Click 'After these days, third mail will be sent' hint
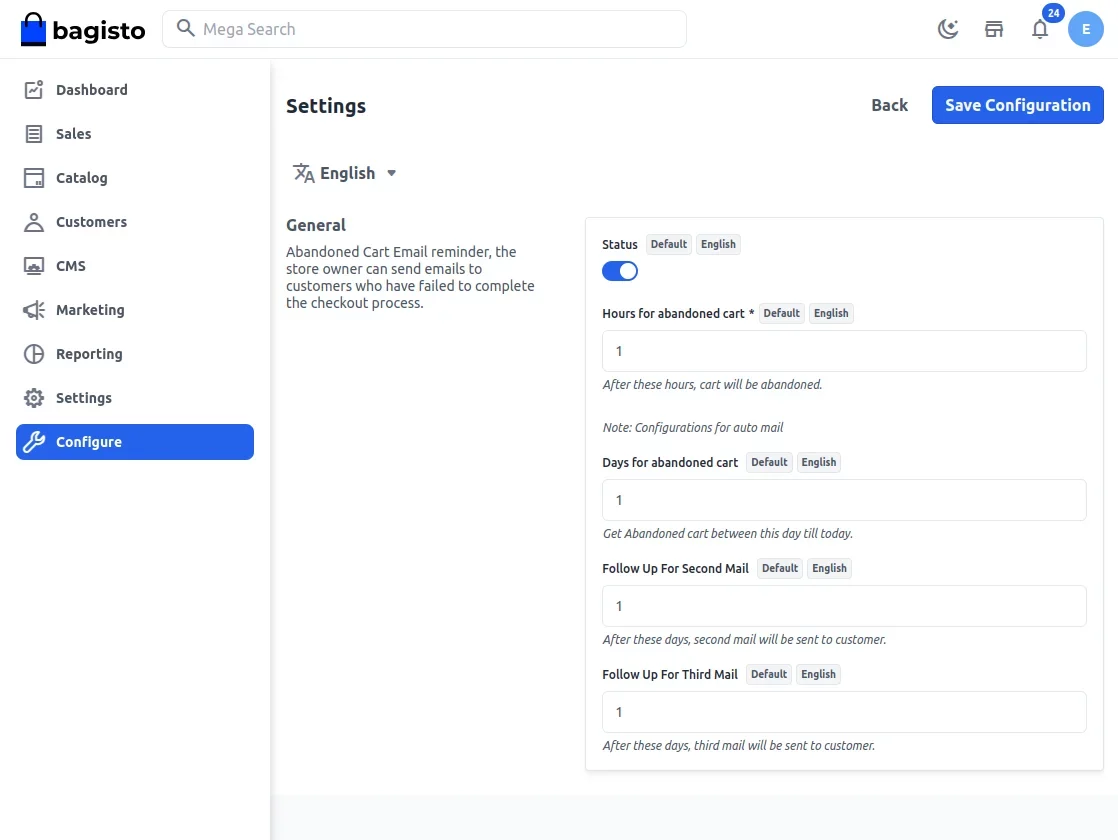 738,746
